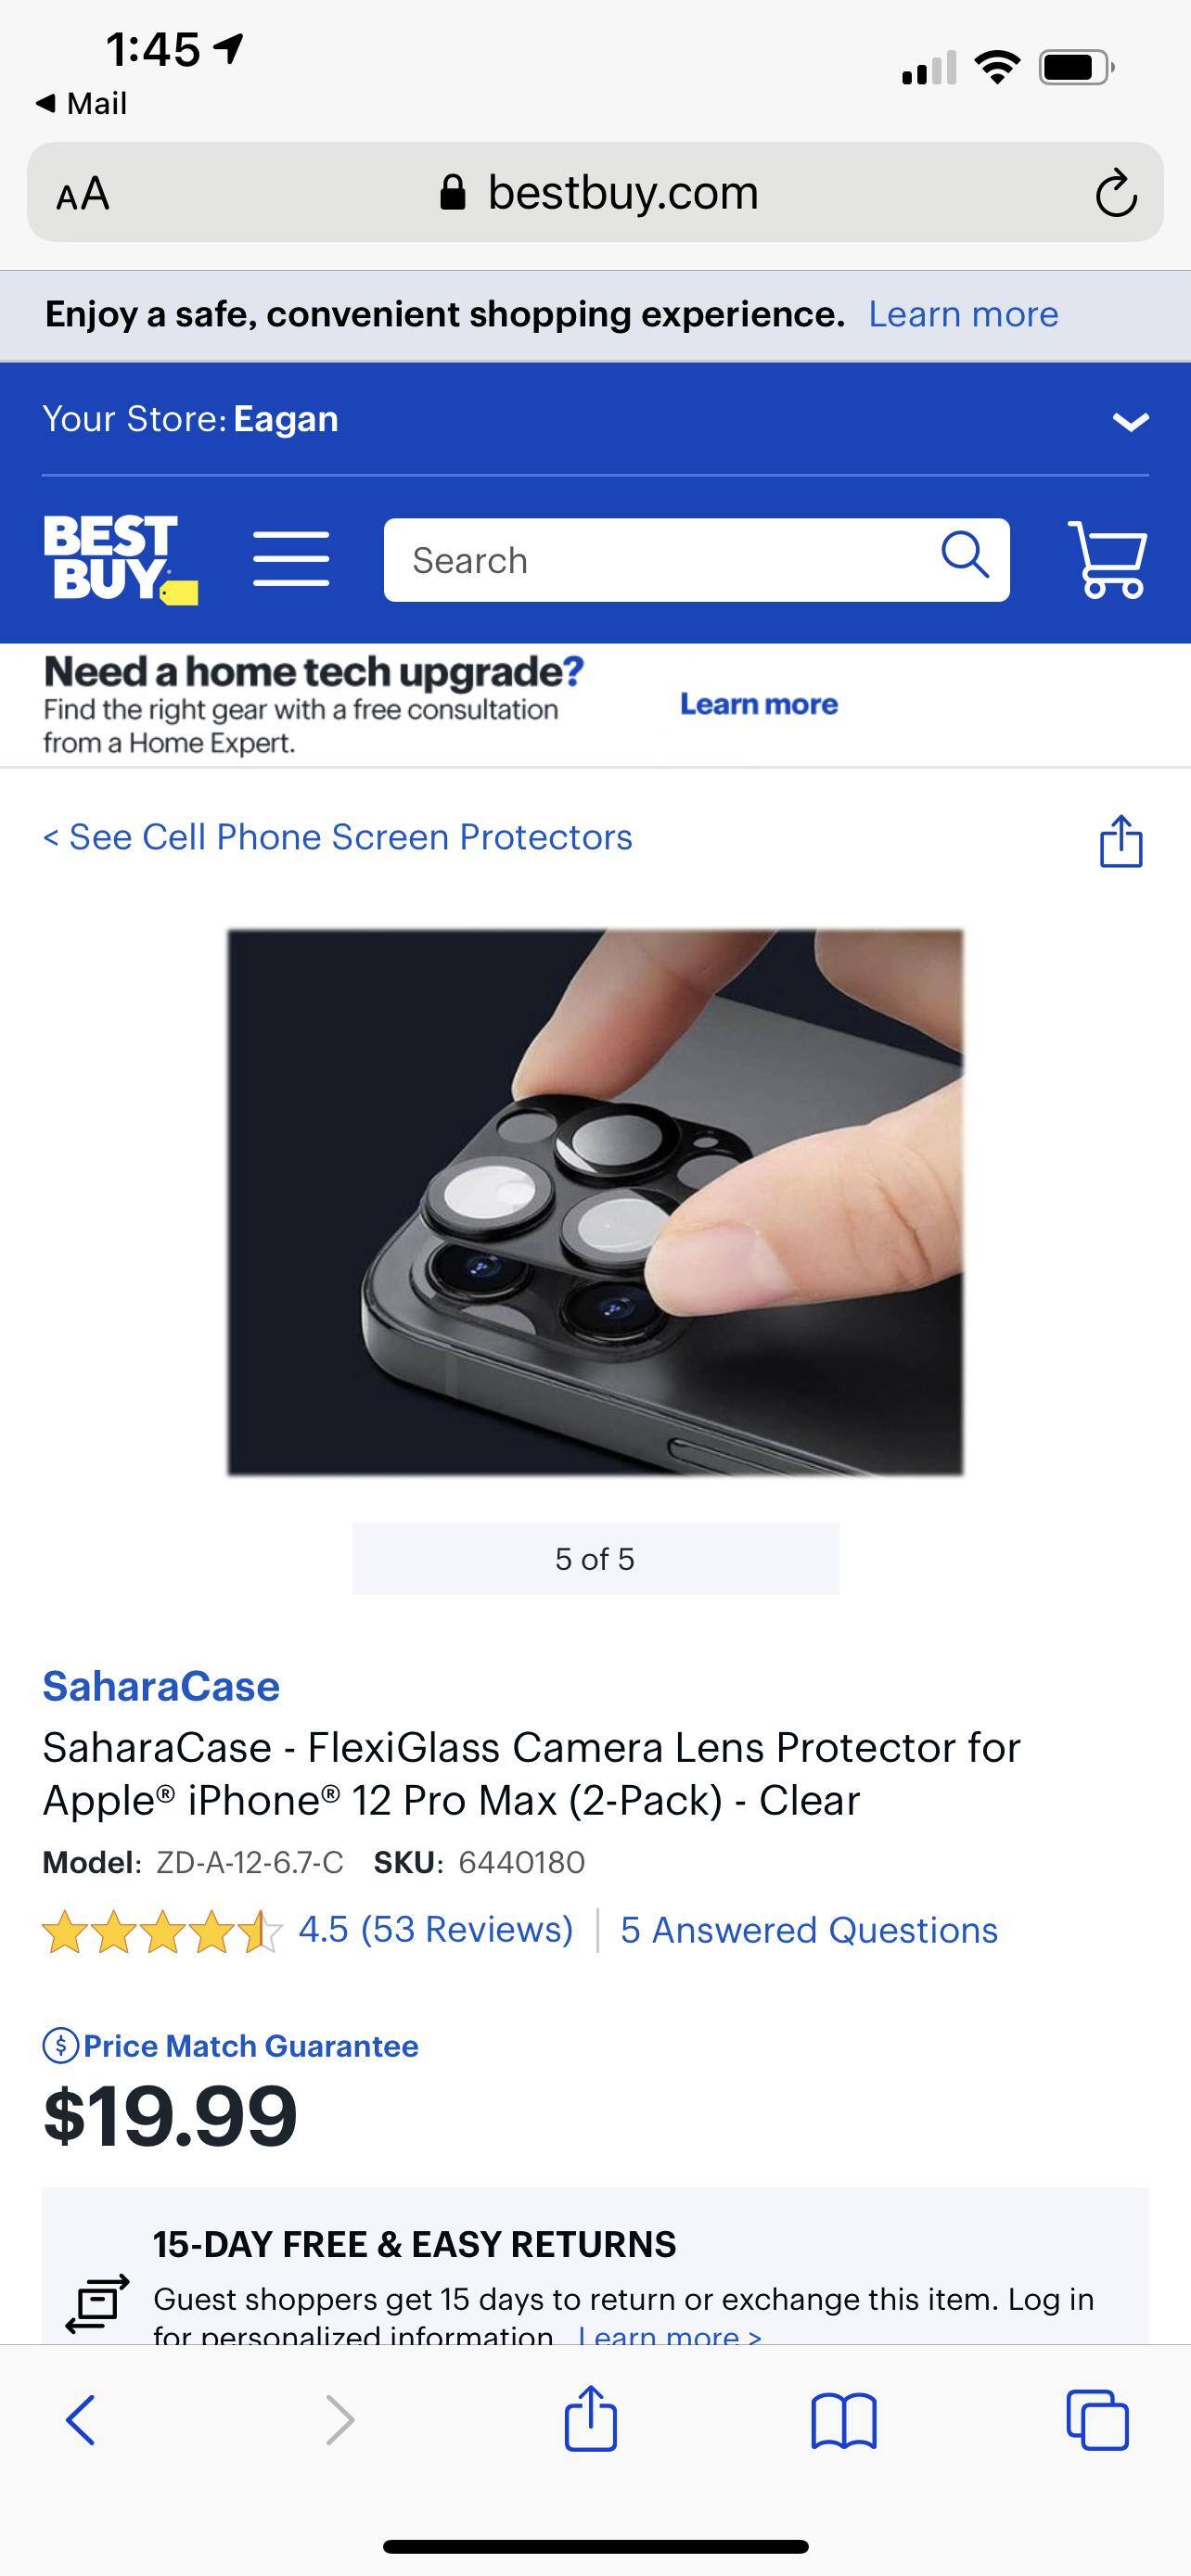This screenshot has height=2576, width=1191.
Task: Go back with Safari back arrow
Action: pos(81,2420)
